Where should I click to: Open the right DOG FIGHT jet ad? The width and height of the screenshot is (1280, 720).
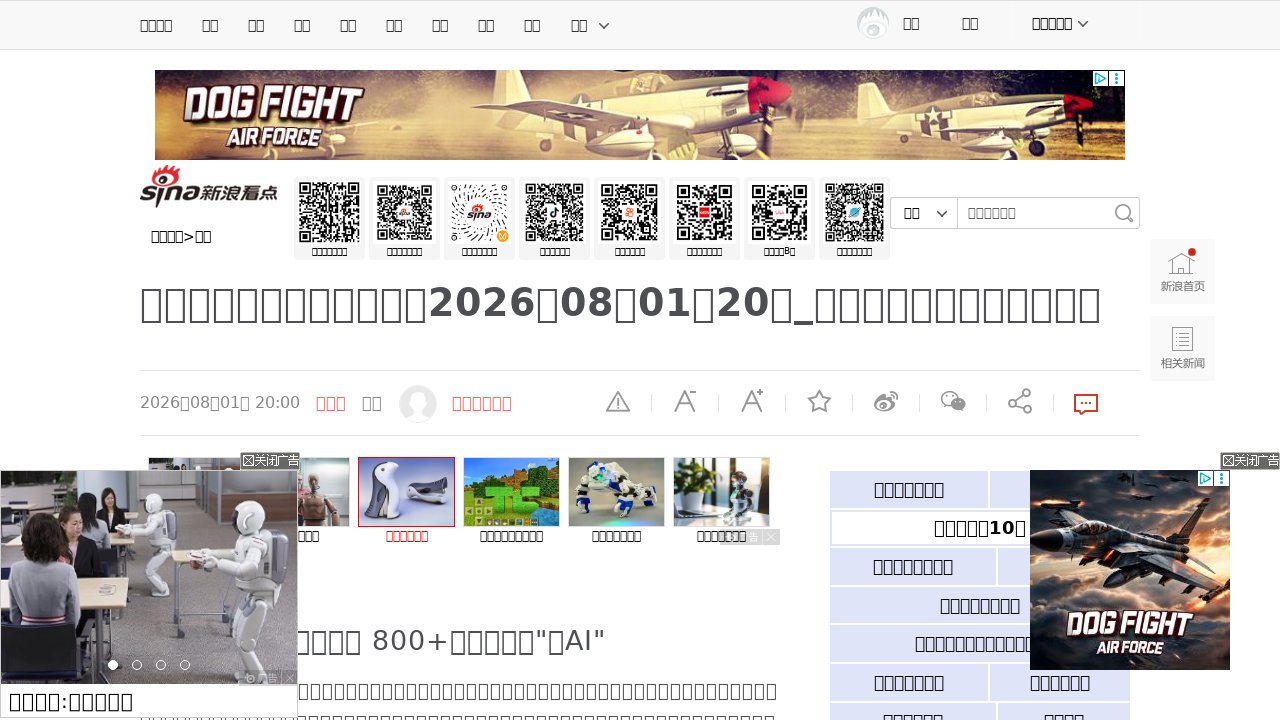(1130, 570)
